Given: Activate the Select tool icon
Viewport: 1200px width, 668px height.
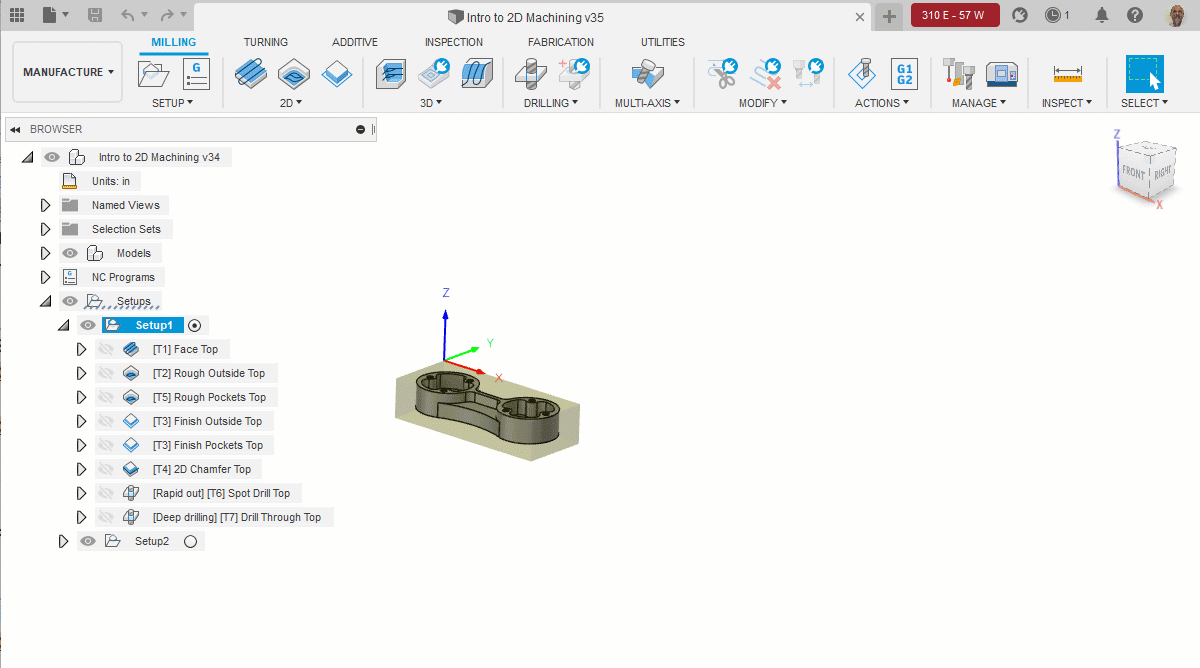Looking at the screenshot, I should 1145,74.
